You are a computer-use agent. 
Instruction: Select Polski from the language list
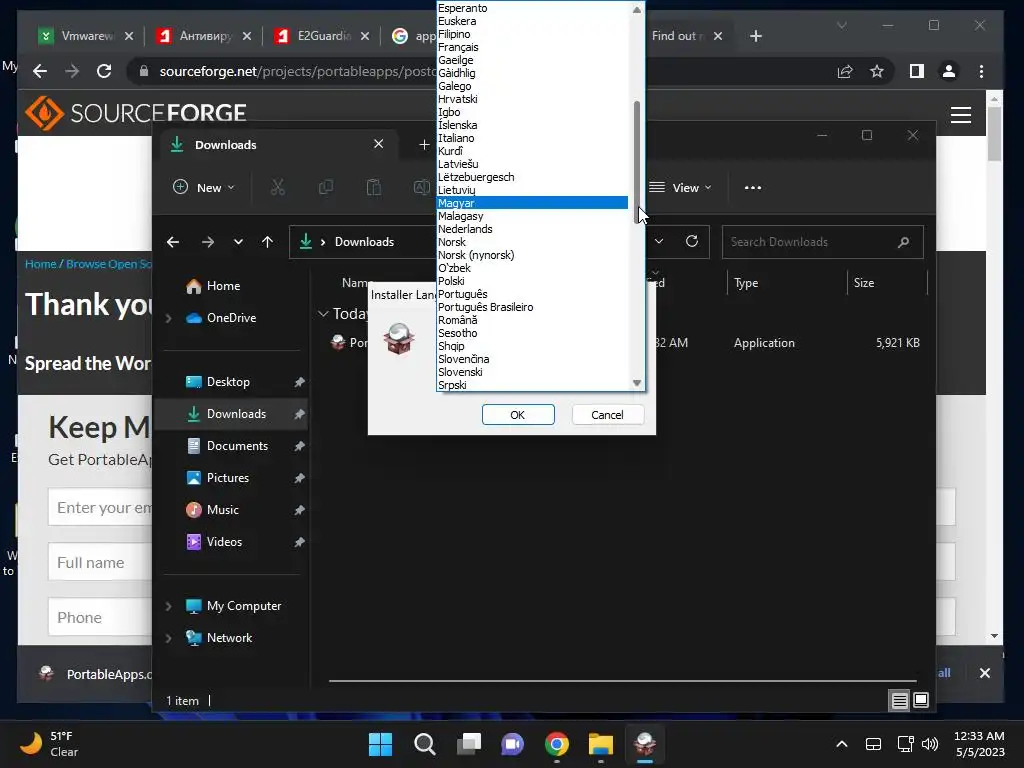(x=532, y=281)
